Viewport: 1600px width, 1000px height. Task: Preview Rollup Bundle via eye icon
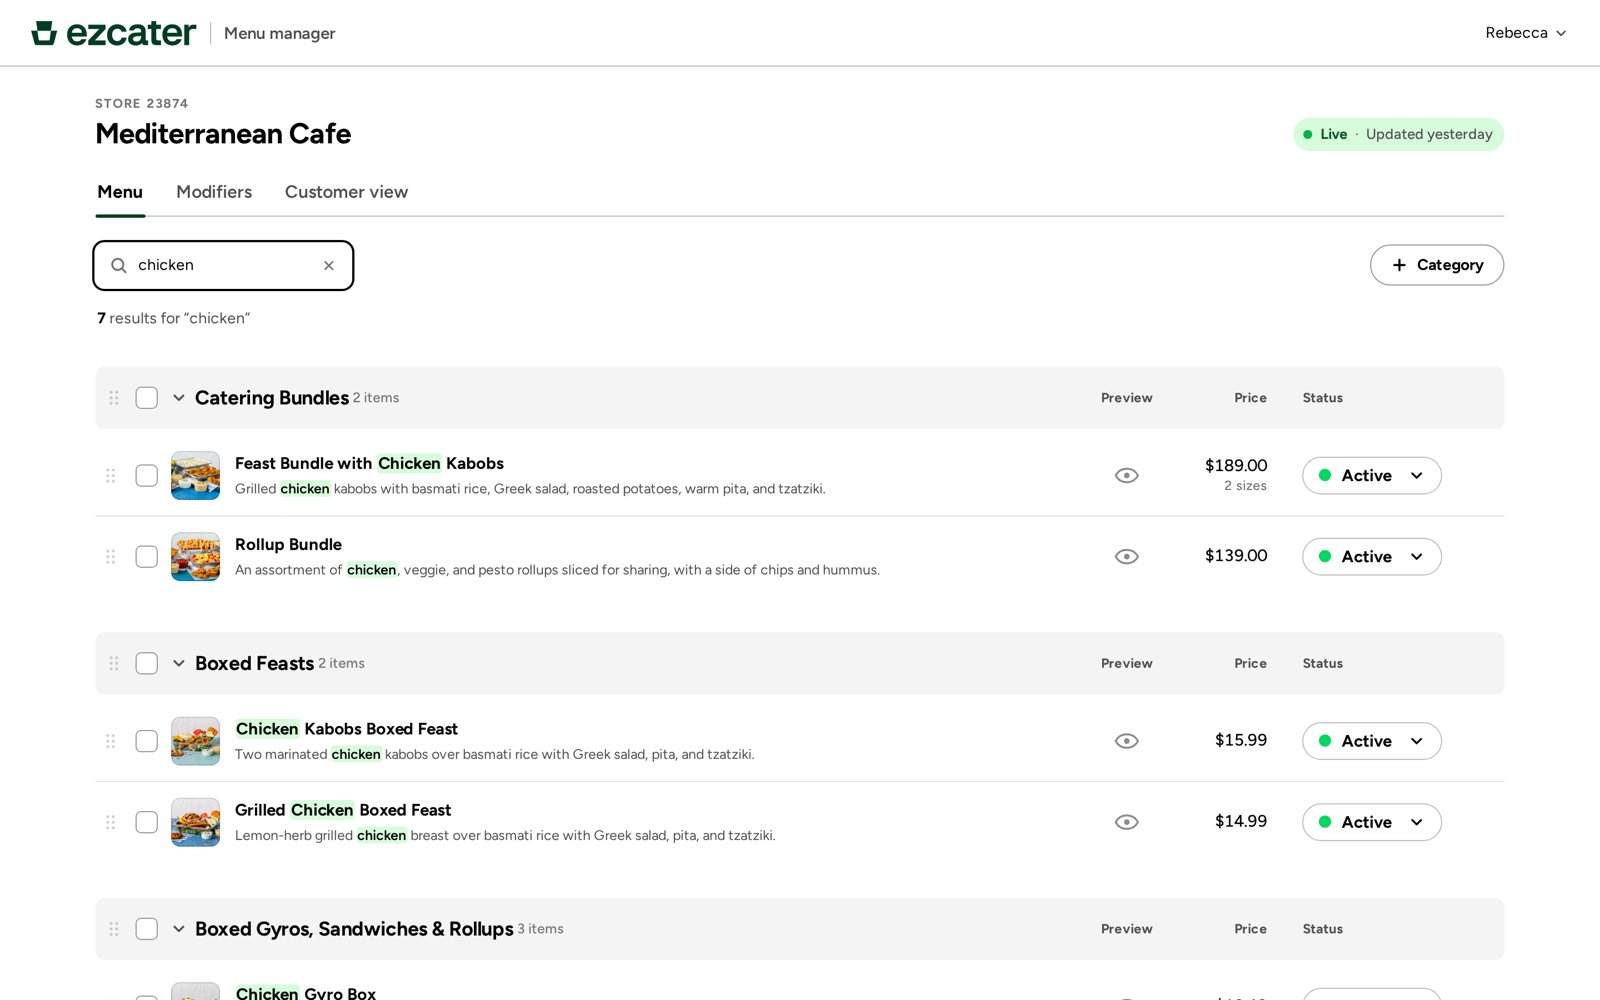click(1127, 557)
